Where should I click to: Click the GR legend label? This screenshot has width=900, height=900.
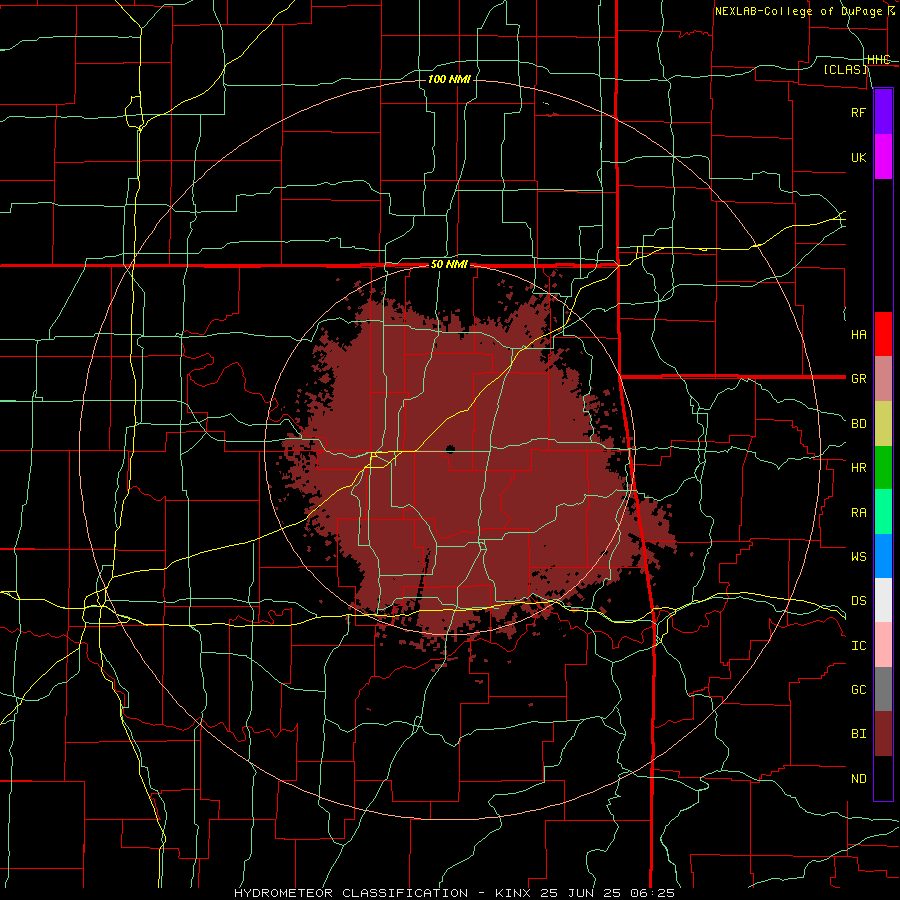pos(858,379)
